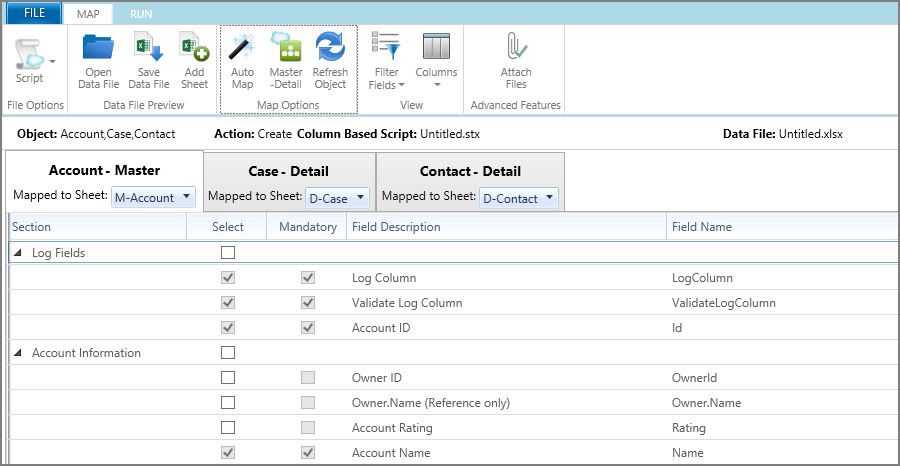Image resolution: width=900 pixels, height=466 pixels.
Task: Click the Mandatory column header
Action: 308,227
